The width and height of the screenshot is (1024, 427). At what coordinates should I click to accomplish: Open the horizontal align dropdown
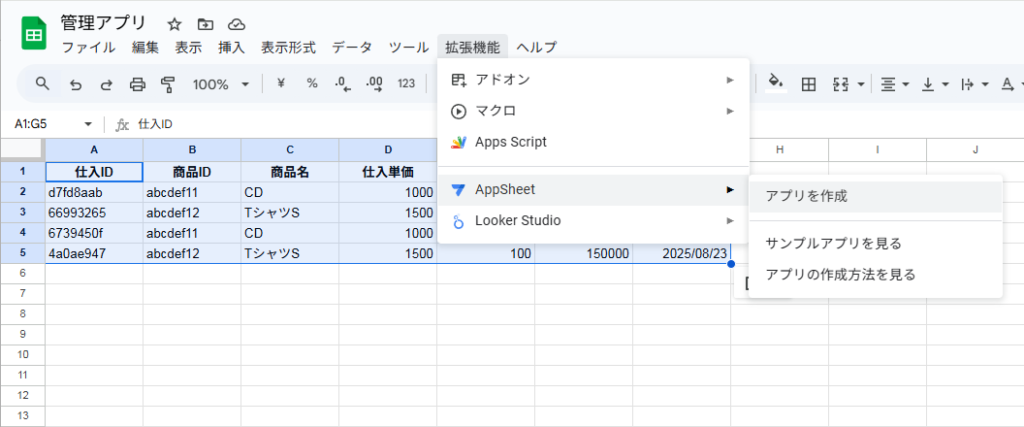click(893, 84)
